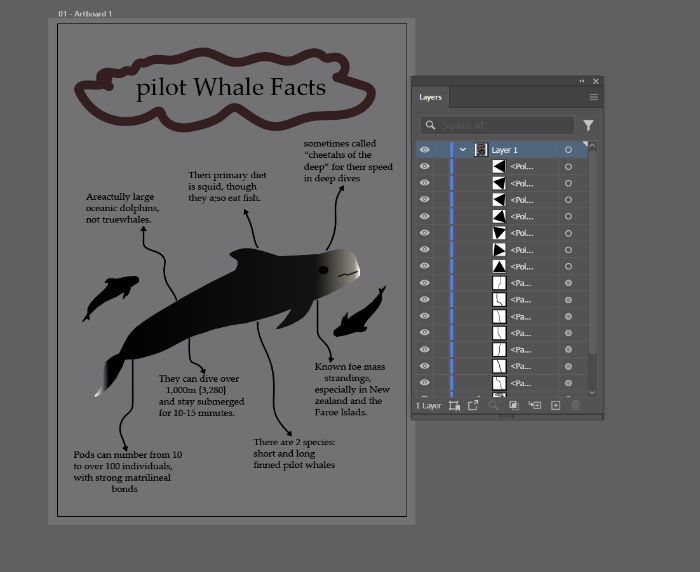Hide Layer 1 using its eye icon
The width and height of the screenshot is (700, 572).
[425, 150]
